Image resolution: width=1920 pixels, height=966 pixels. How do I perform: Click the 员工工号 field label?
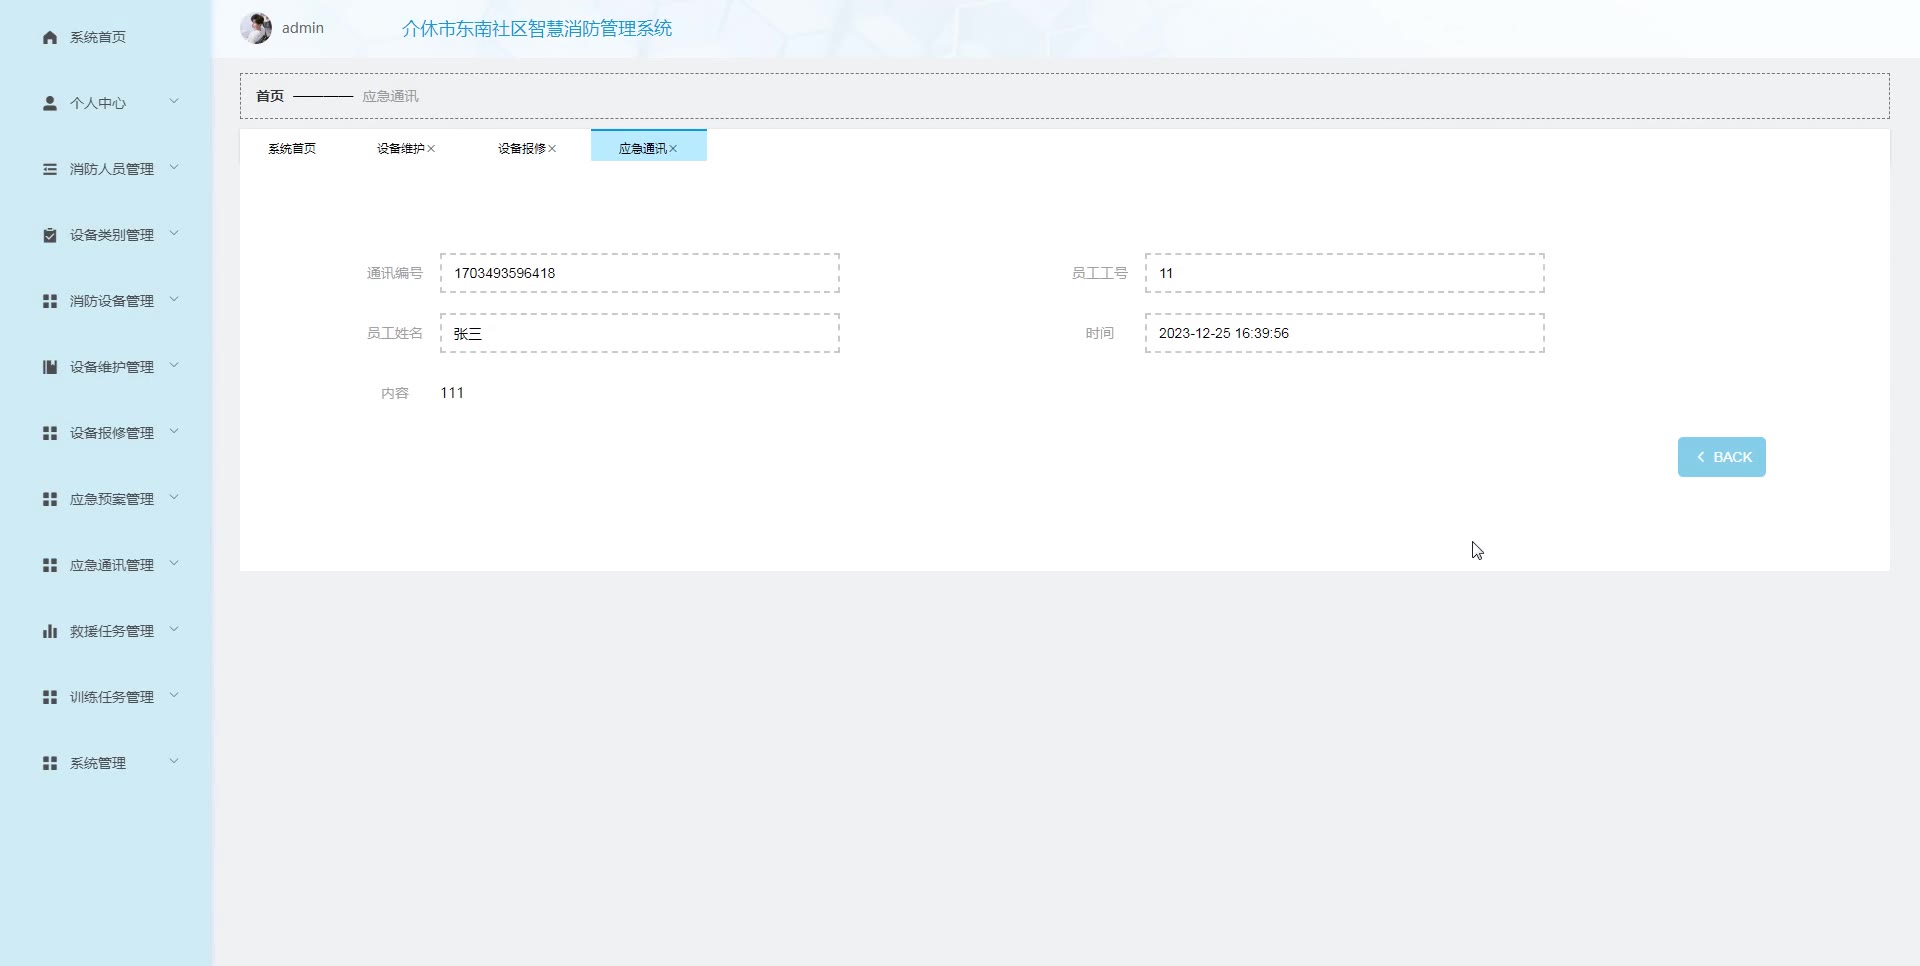coord(1100,273)
